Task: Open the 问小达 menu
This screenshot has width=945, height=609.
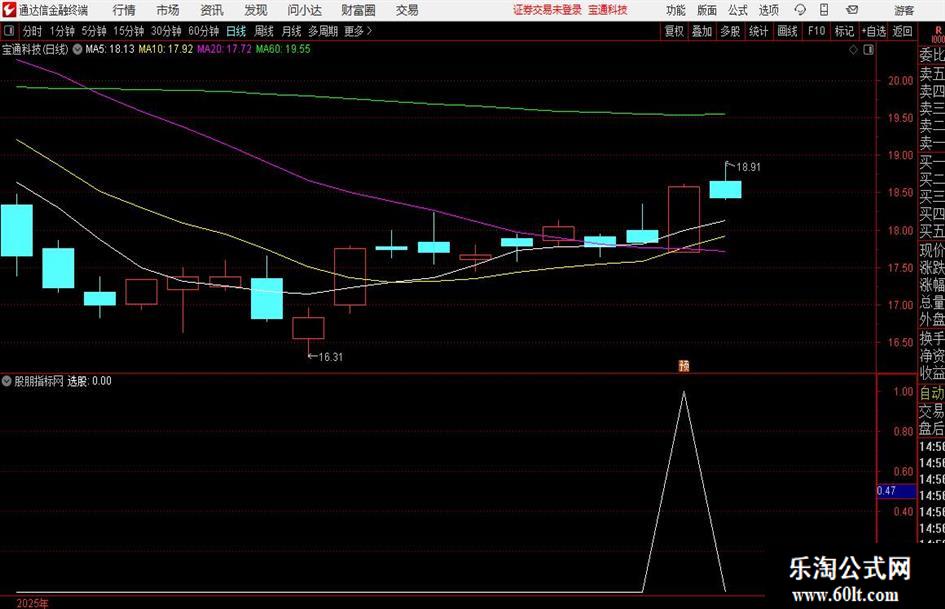Action: (x=305, y=10)
